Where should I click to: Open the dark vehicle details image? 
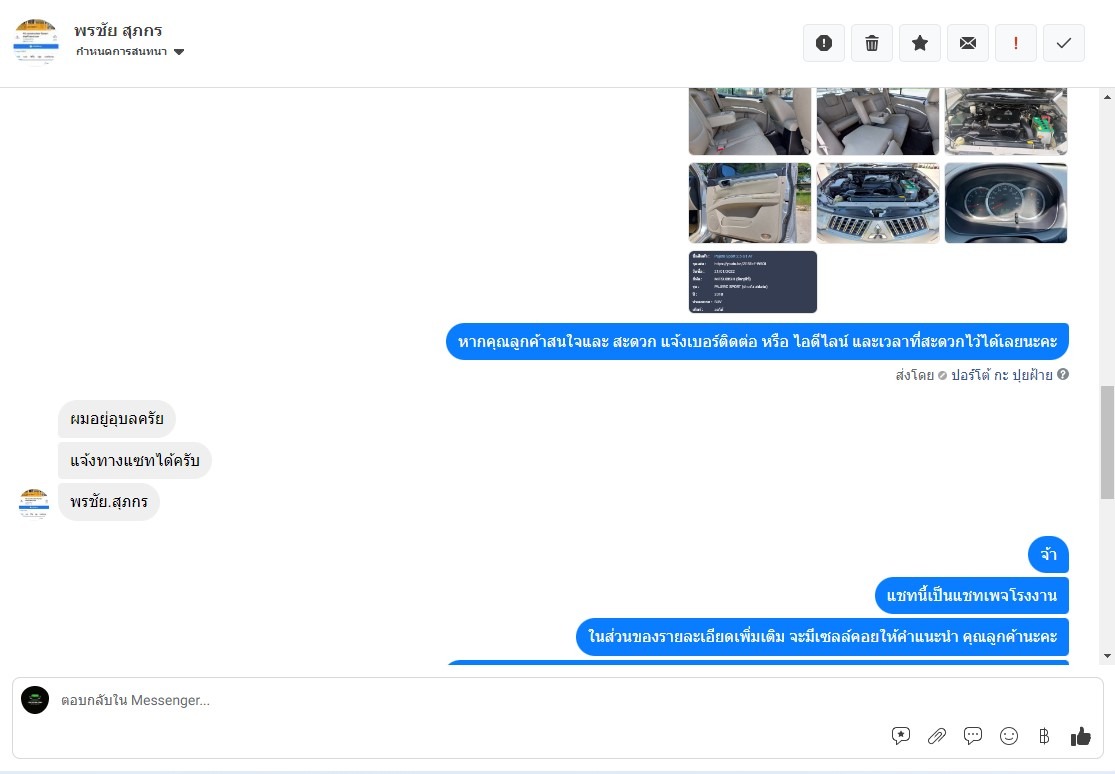(x=752, y=282)
